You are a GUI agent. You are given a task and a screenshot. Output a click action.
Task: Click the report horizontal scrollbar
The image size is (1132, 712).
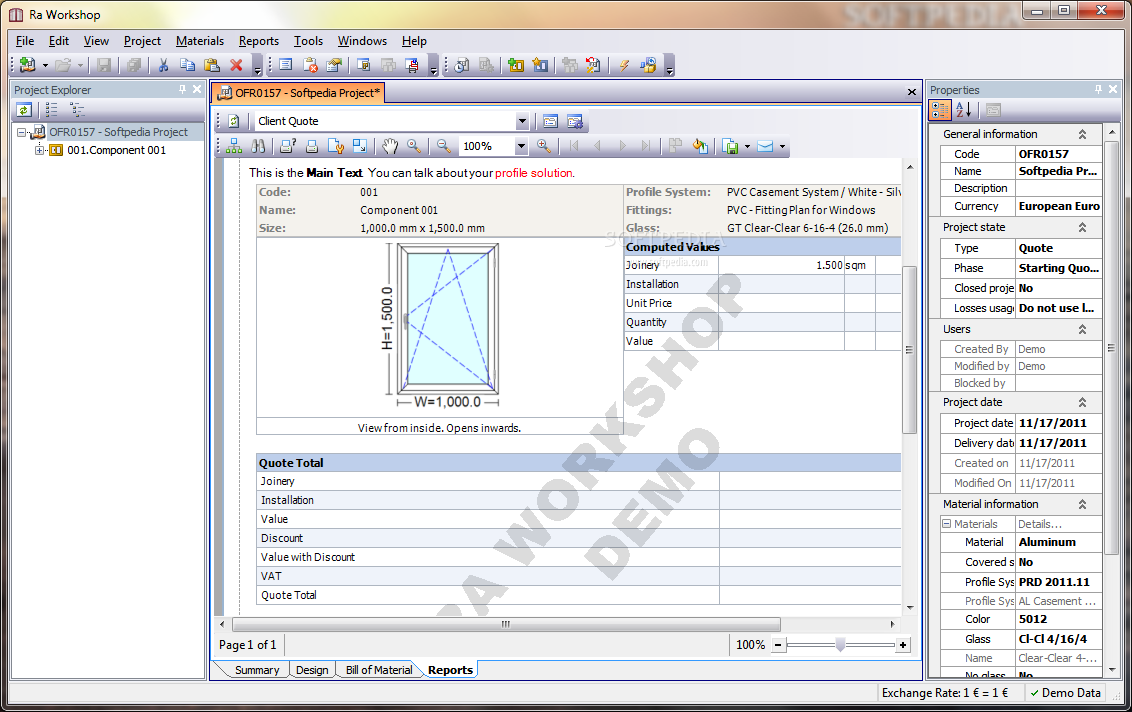point(506,624)
